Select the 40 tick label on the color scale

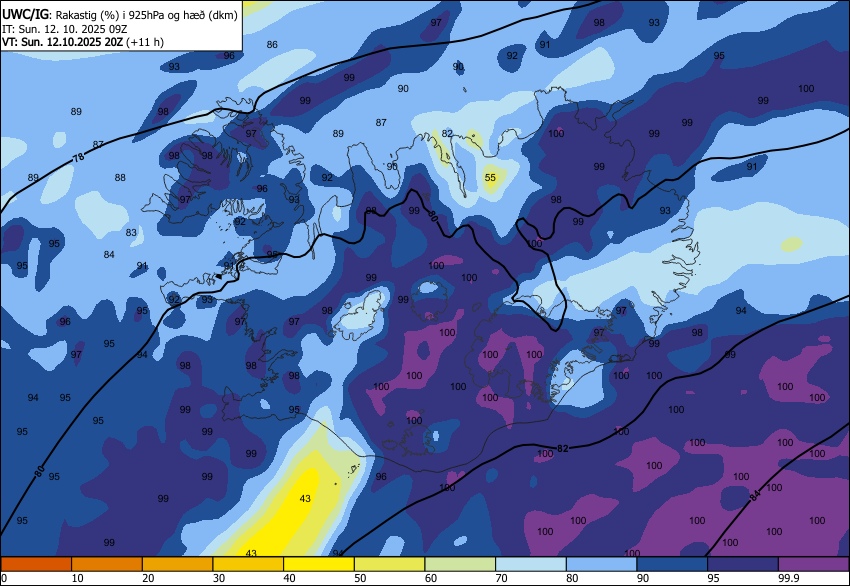point(290,578)
